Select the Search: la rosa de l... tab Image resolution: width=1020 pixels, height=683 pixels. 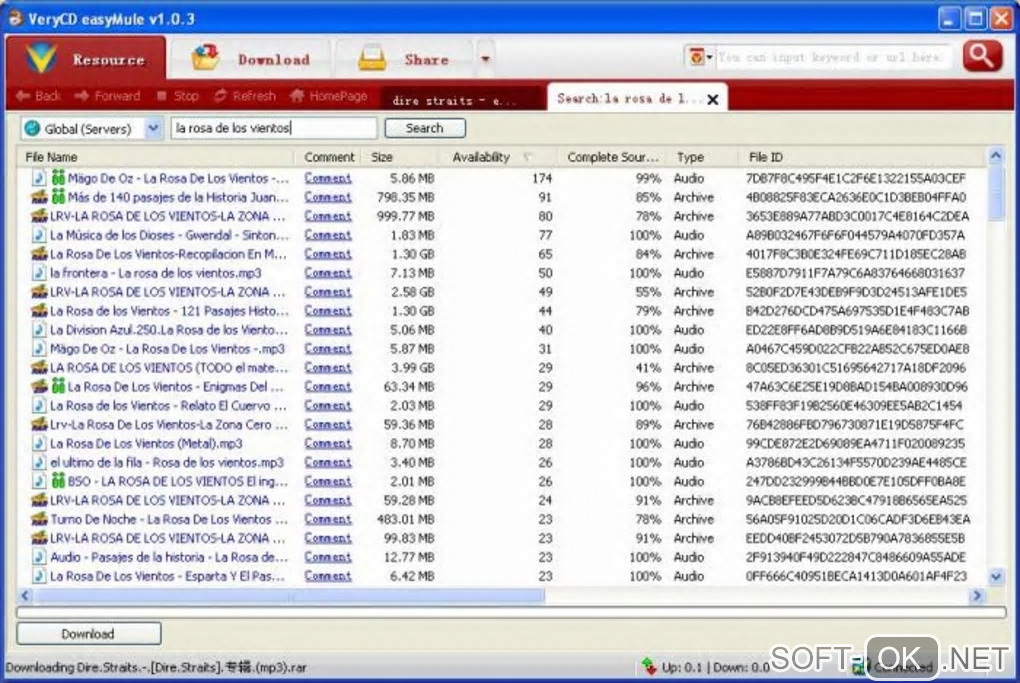[626, 99]
